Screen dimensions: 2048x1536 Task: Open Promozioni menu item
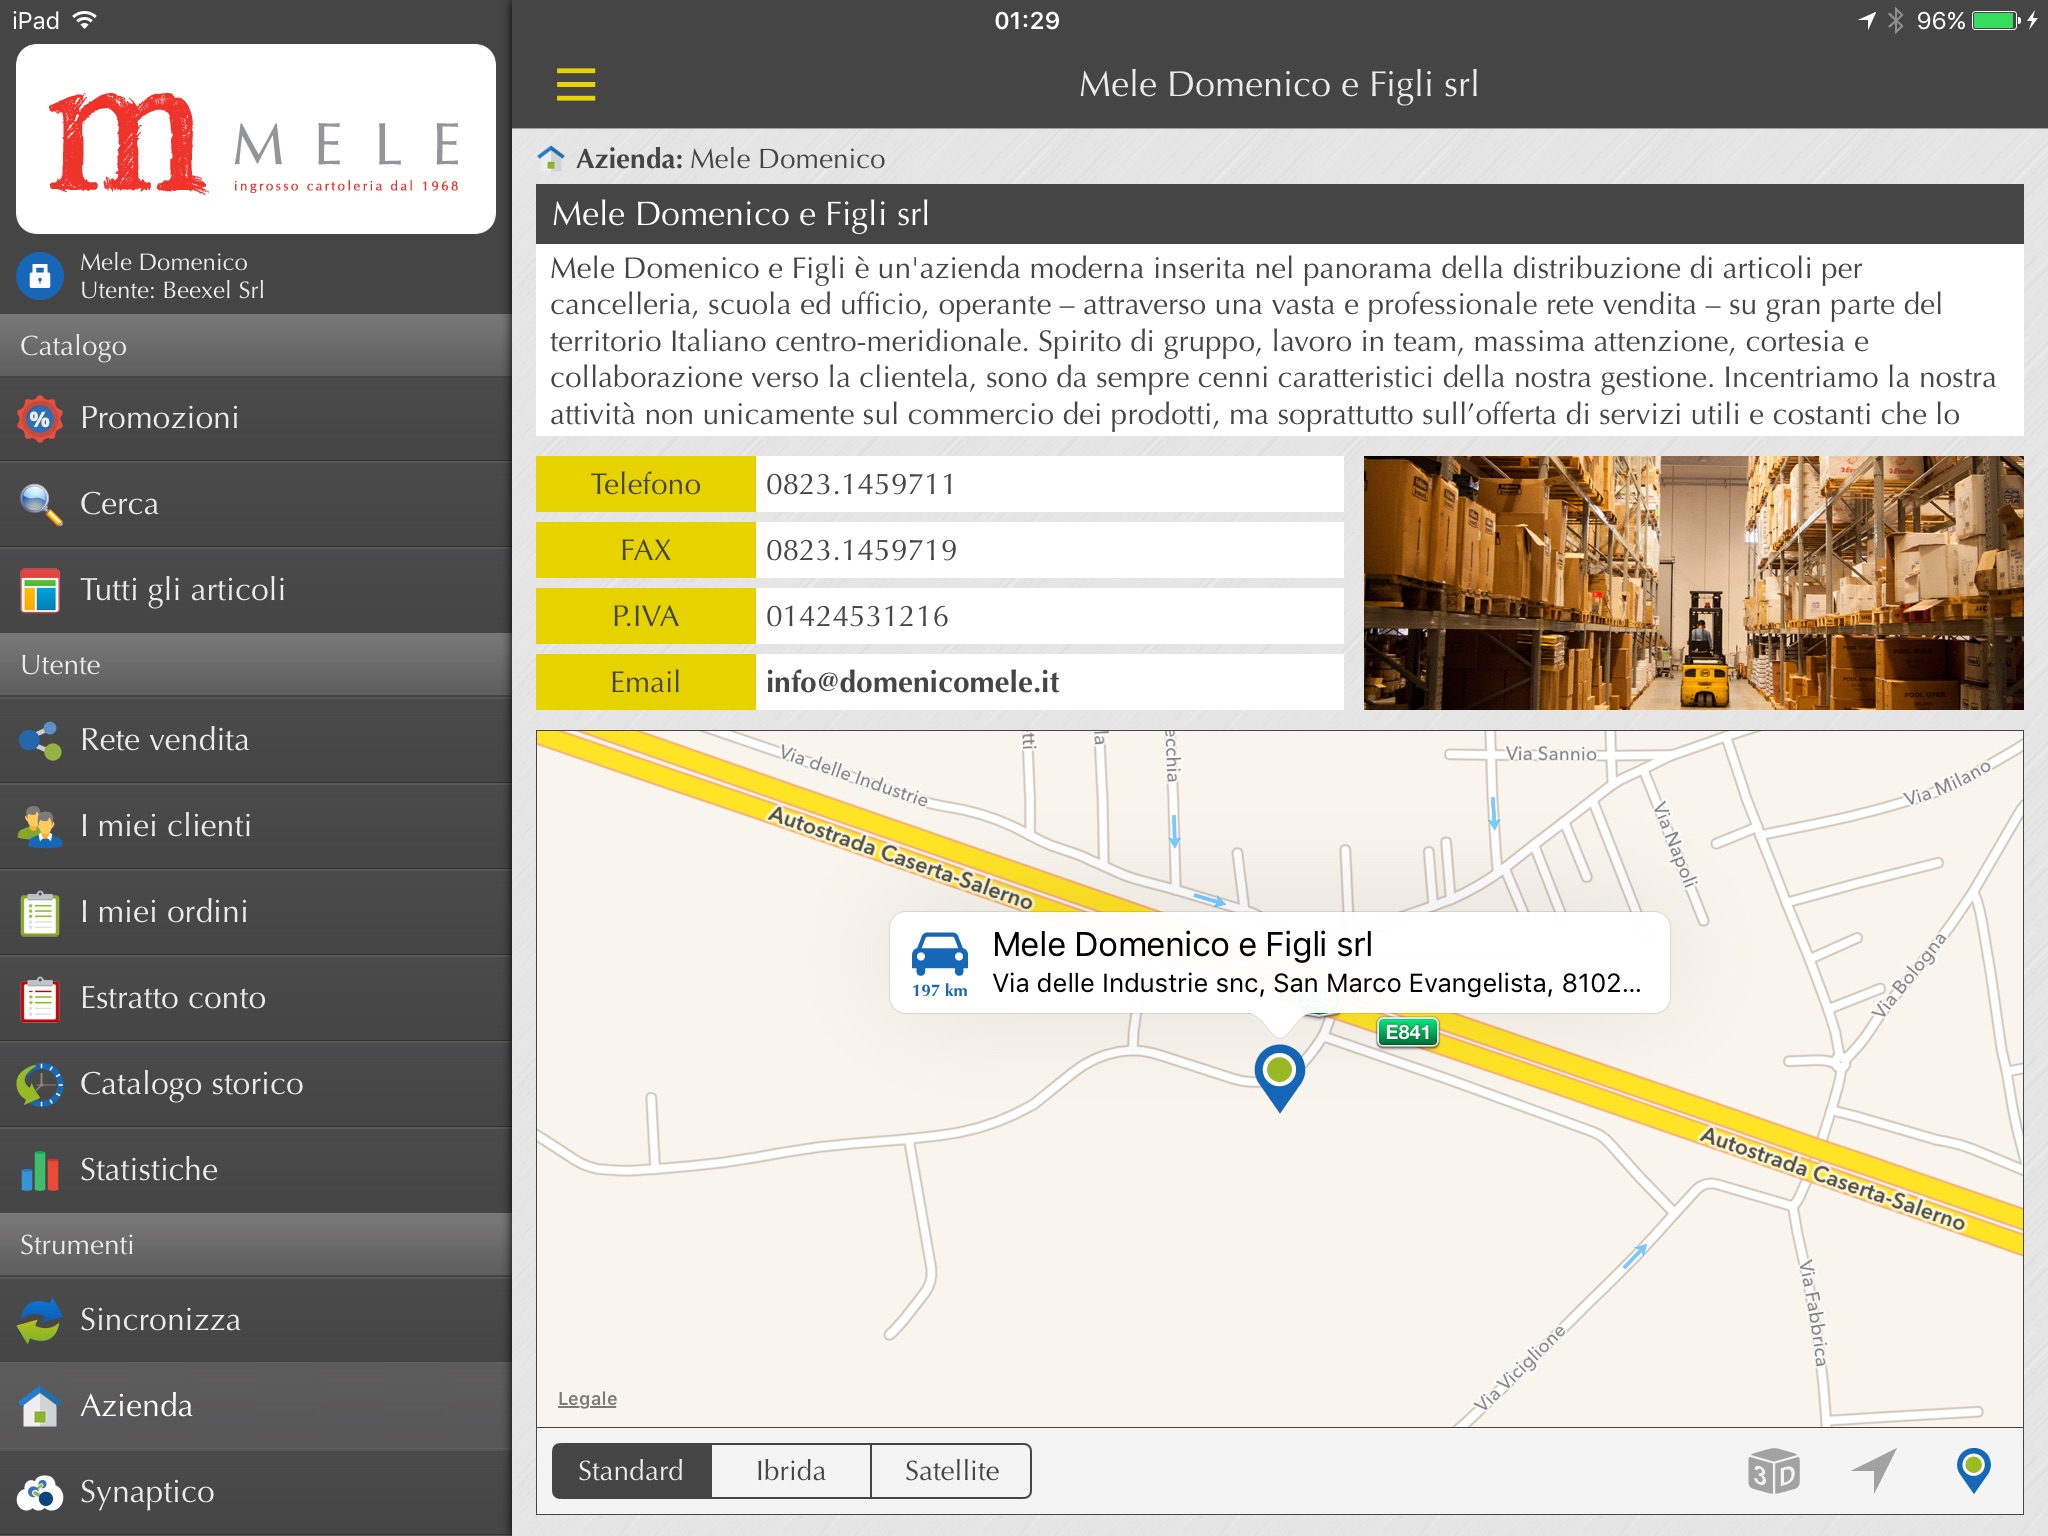[x=256, y=418]
